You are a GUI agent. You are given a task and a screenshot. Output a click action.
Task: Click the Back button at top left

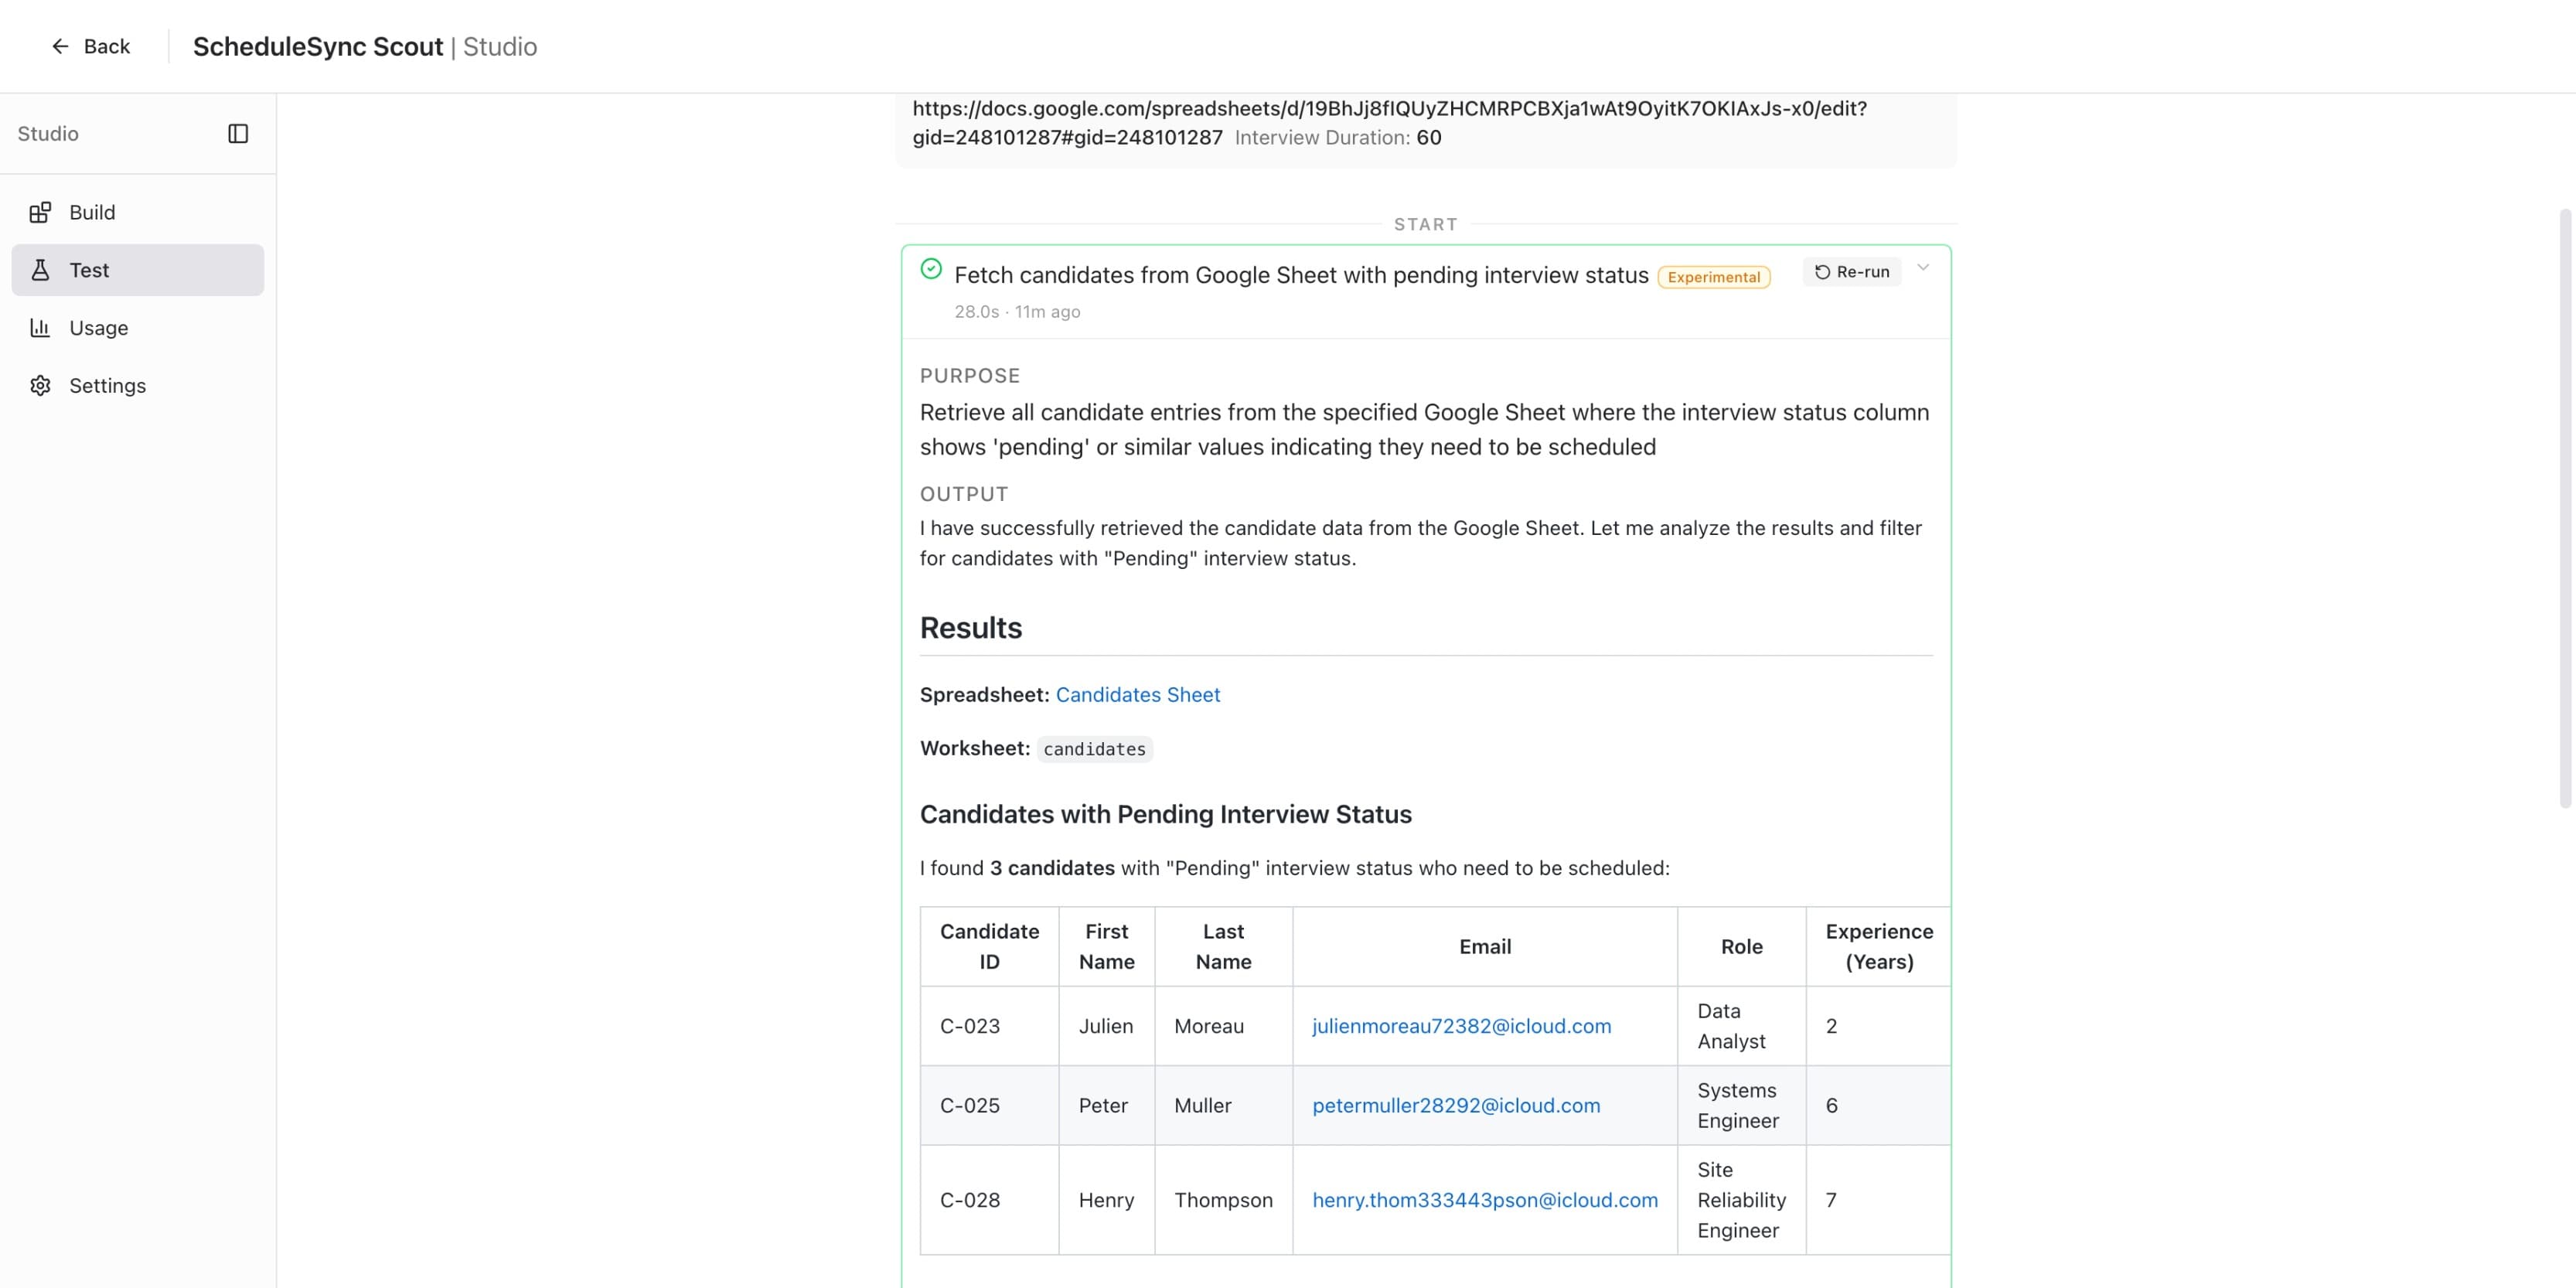[x=91, y=46]
